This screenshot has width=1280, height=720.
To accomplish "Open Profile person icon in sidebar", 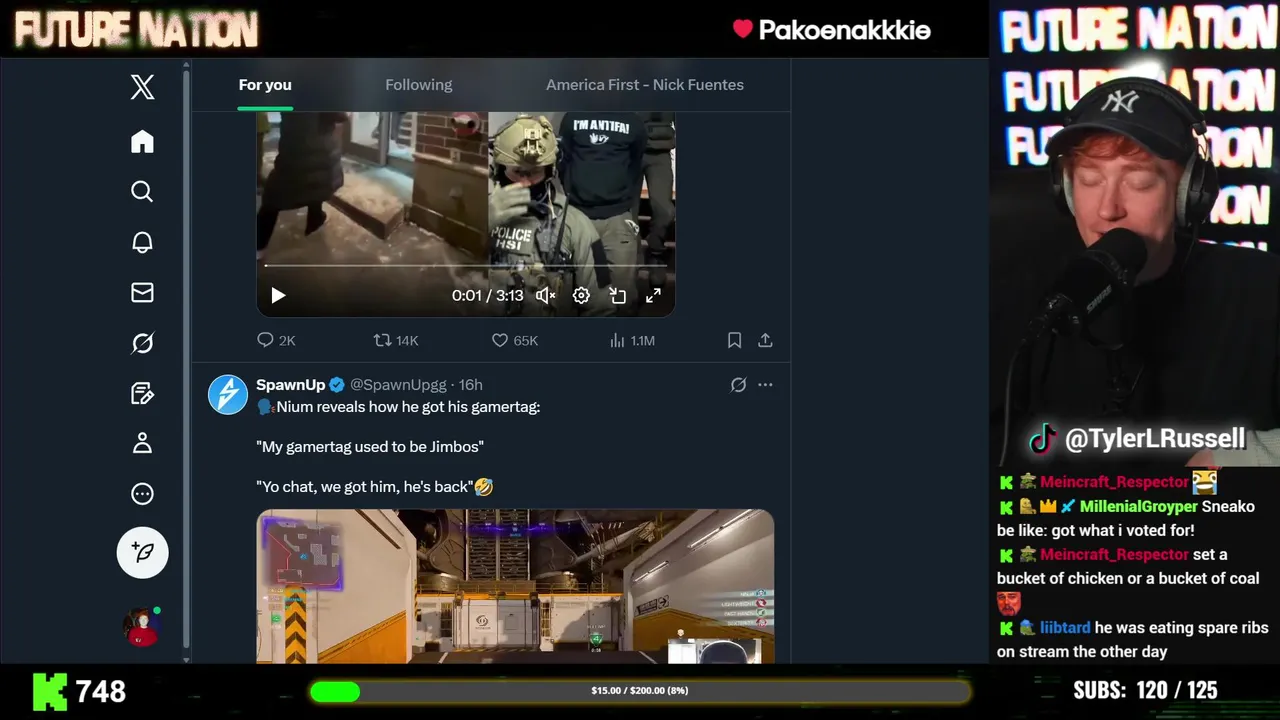I will click(x=142, y=443).
